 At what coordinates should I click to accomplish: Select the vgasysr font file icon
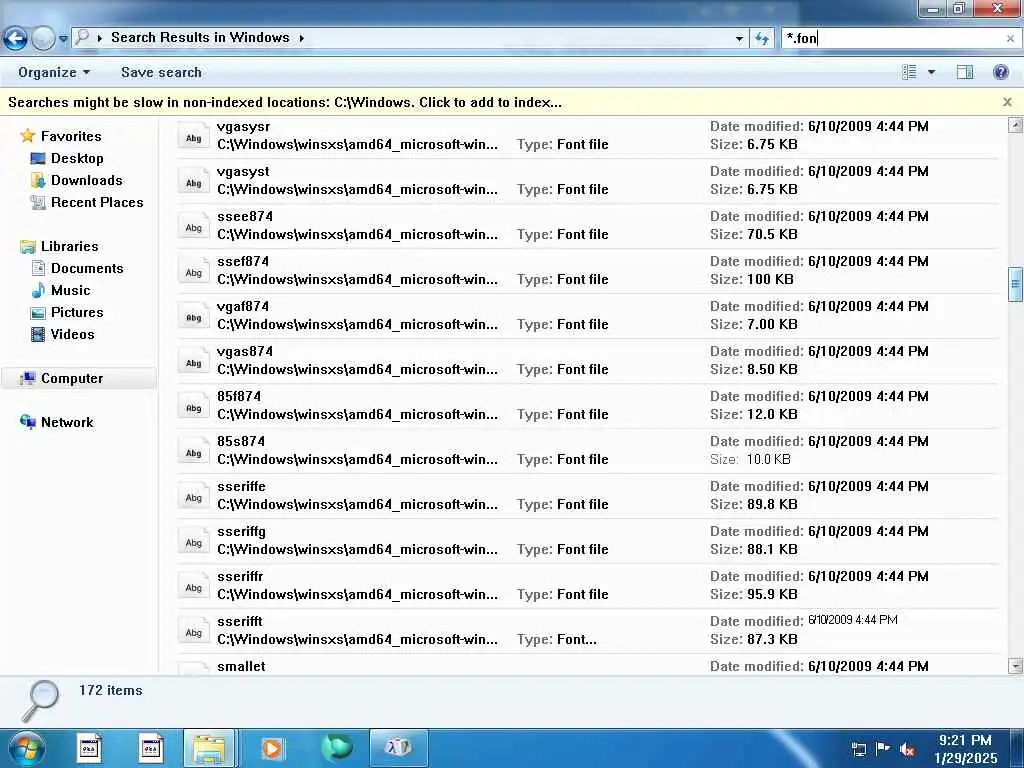193,136
